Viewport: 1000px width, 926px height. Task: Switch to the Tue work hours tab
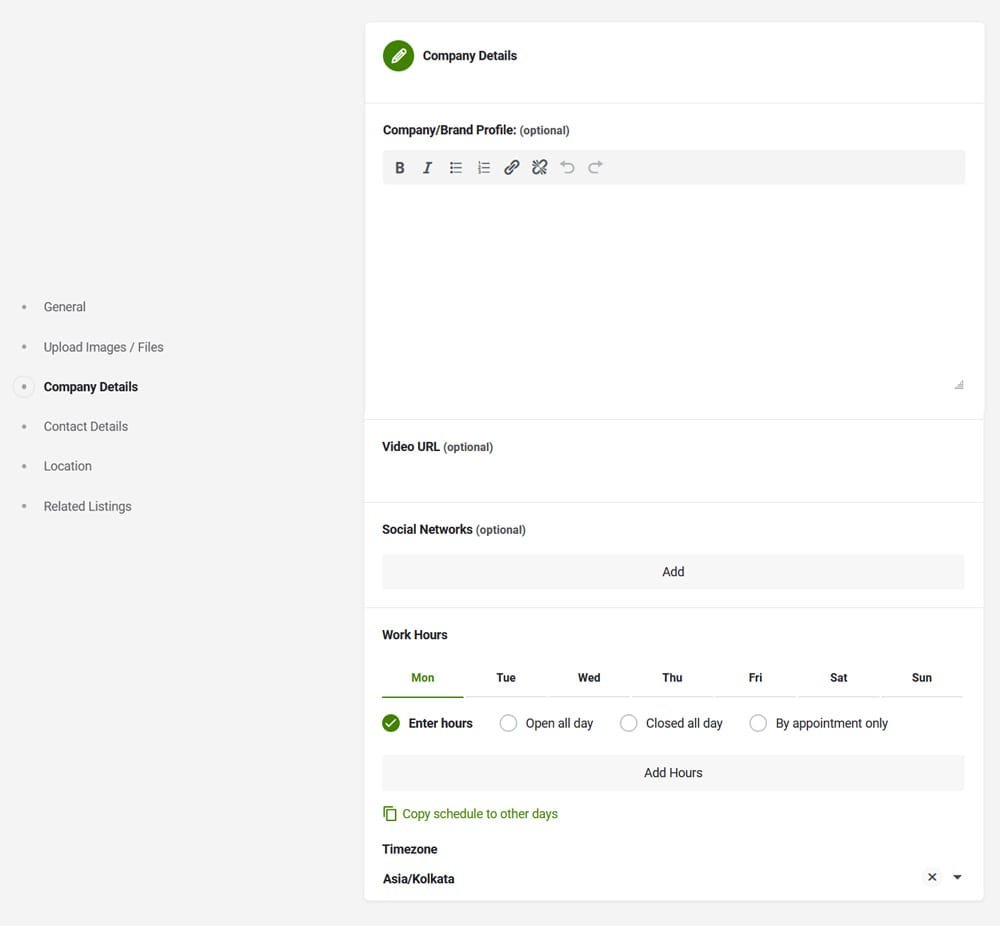coord(506,678)
